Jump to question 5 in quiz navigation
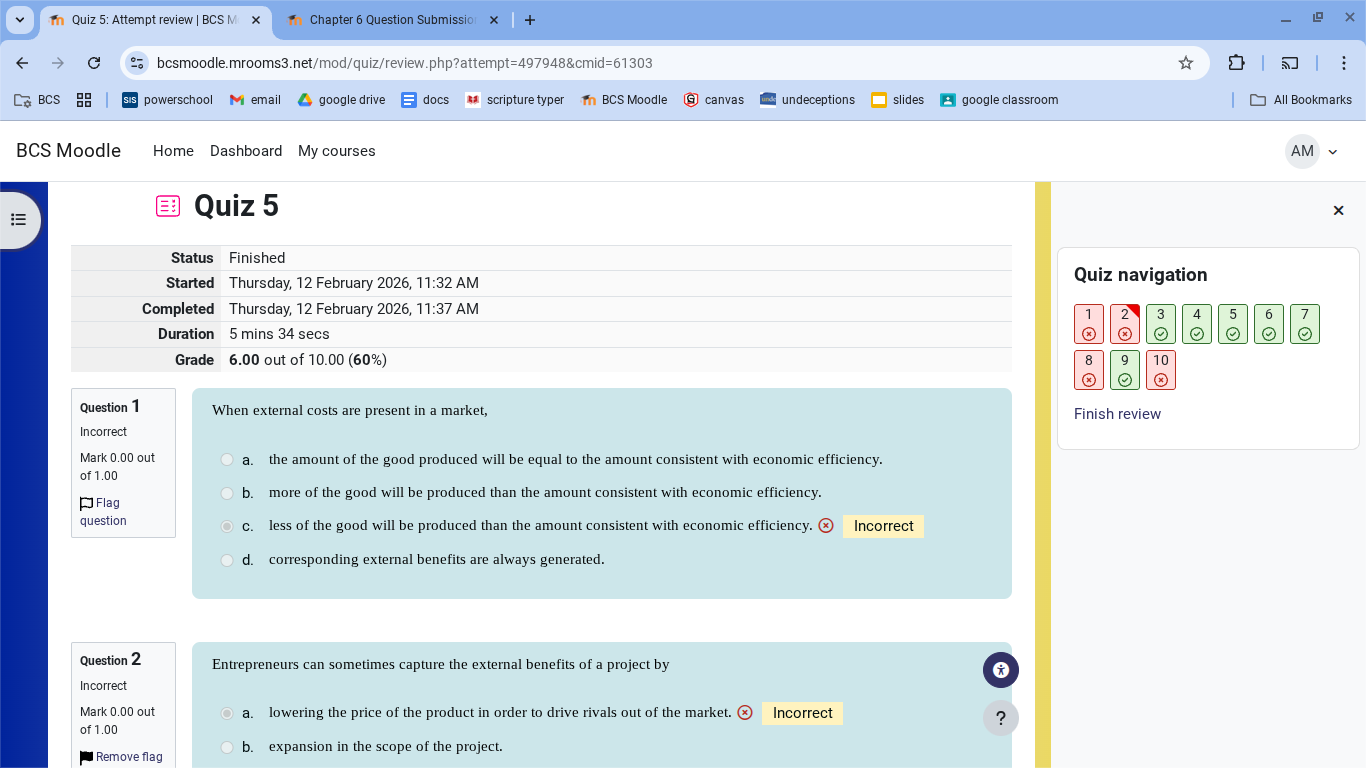The width and height of the screenshot is (1366, 768). pos(1233,323)
